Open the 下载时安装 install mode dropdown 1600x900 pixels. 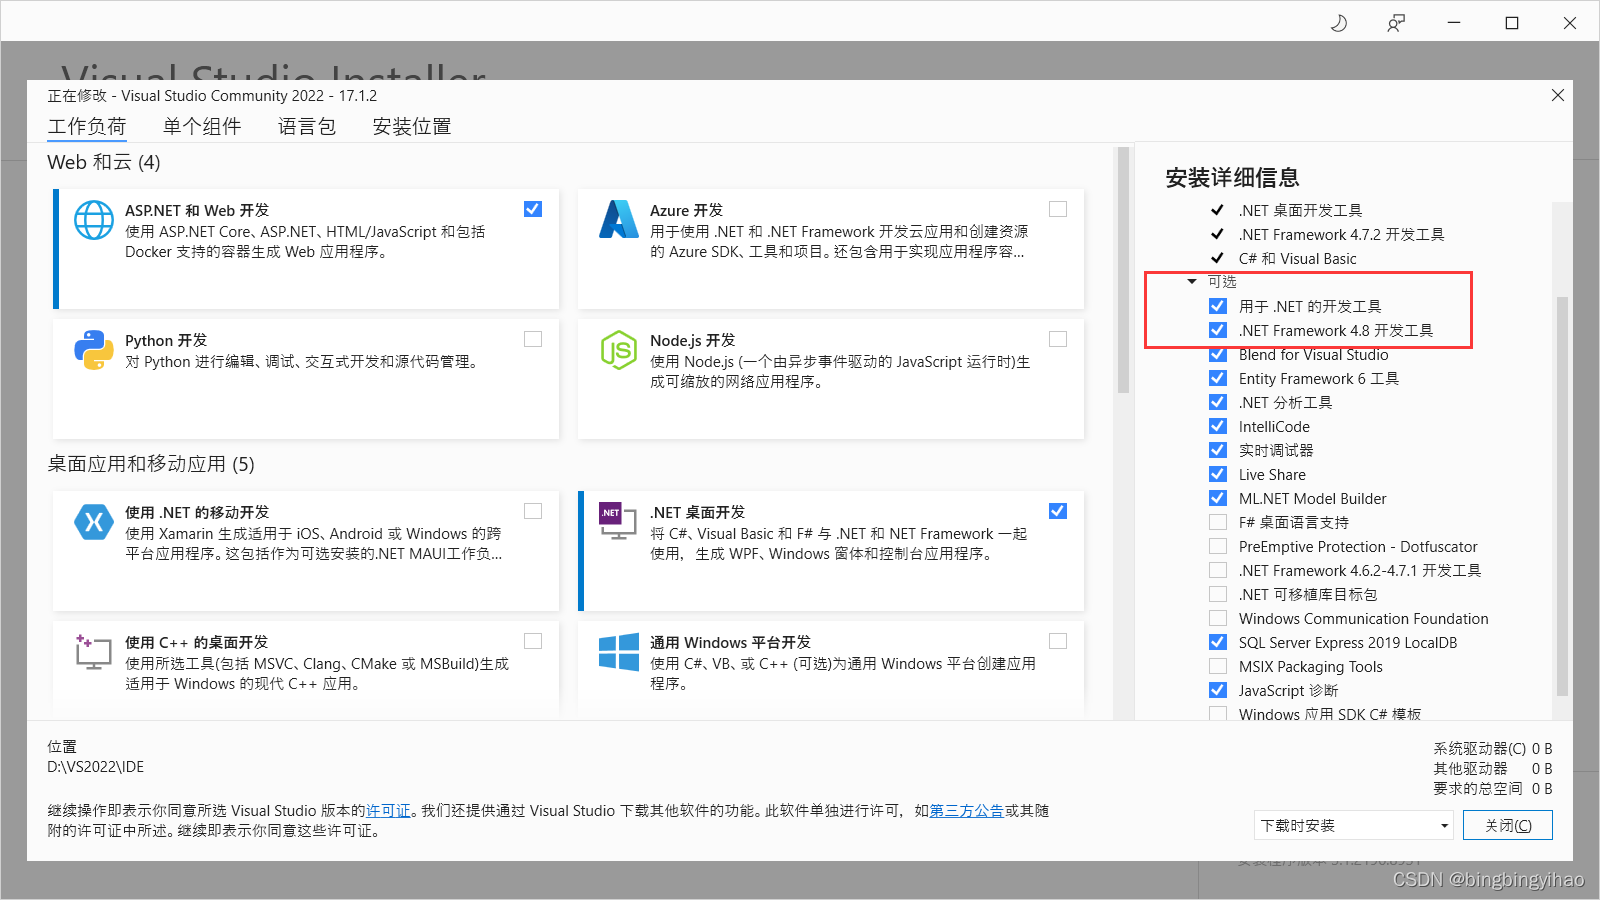pos(1354,825)
